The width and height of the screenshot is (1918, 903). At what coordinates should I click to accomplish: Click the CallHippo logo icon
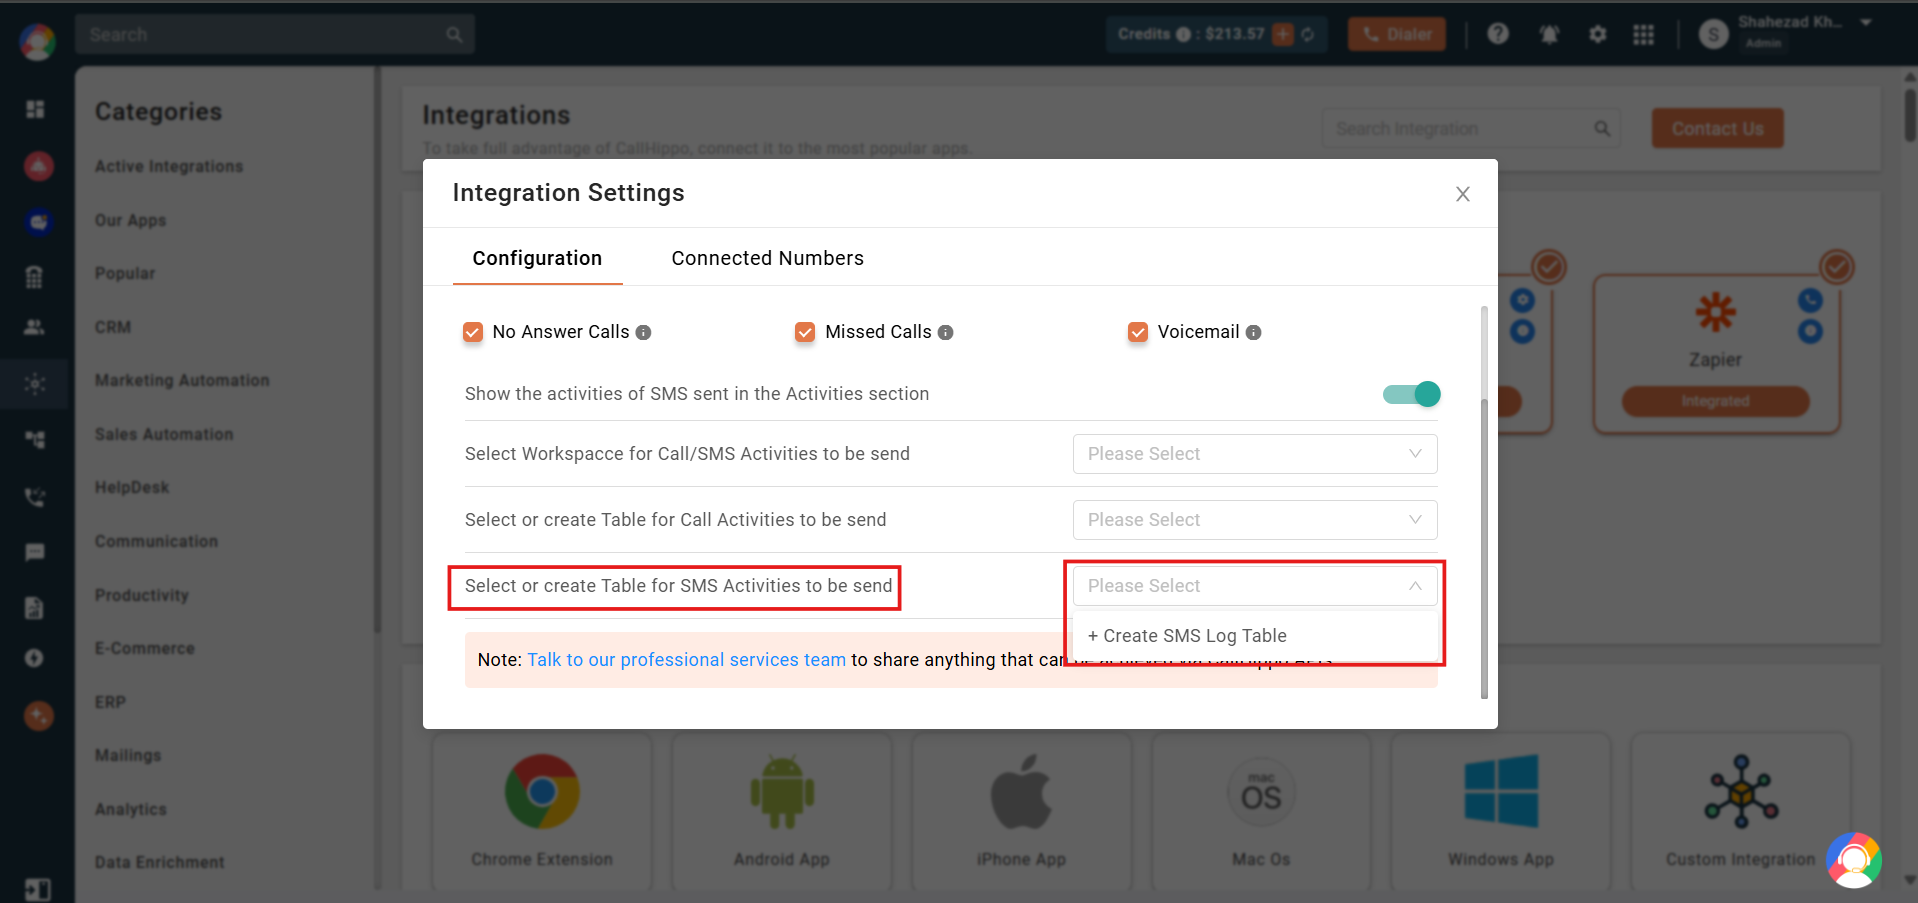37,42
